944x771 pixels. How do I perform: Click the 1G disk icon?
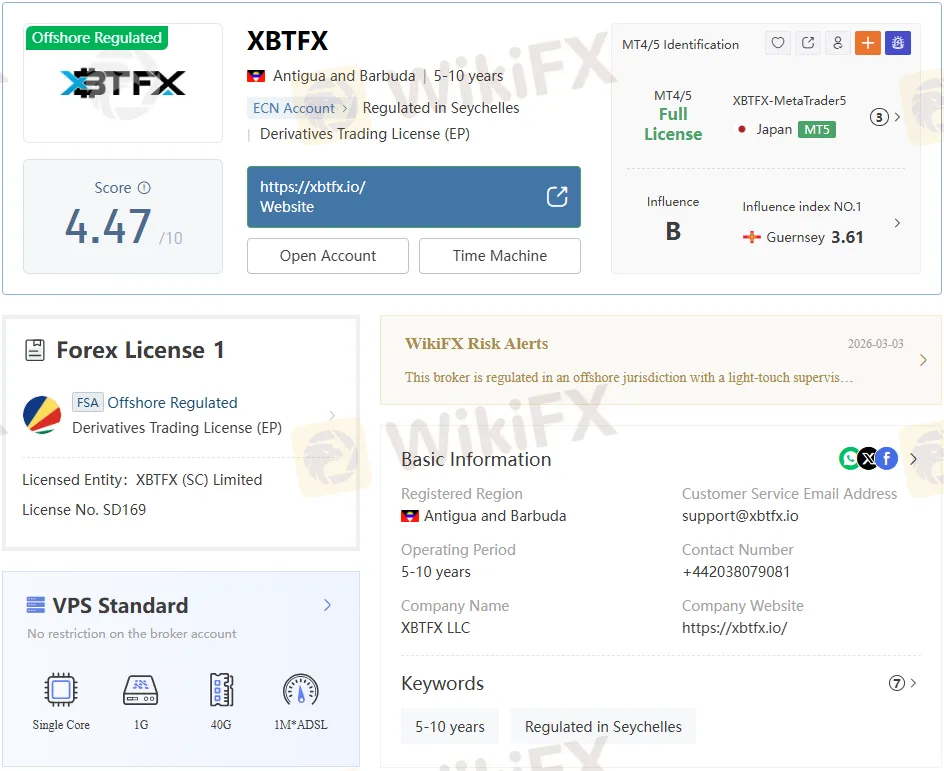[x=140, y=690]
